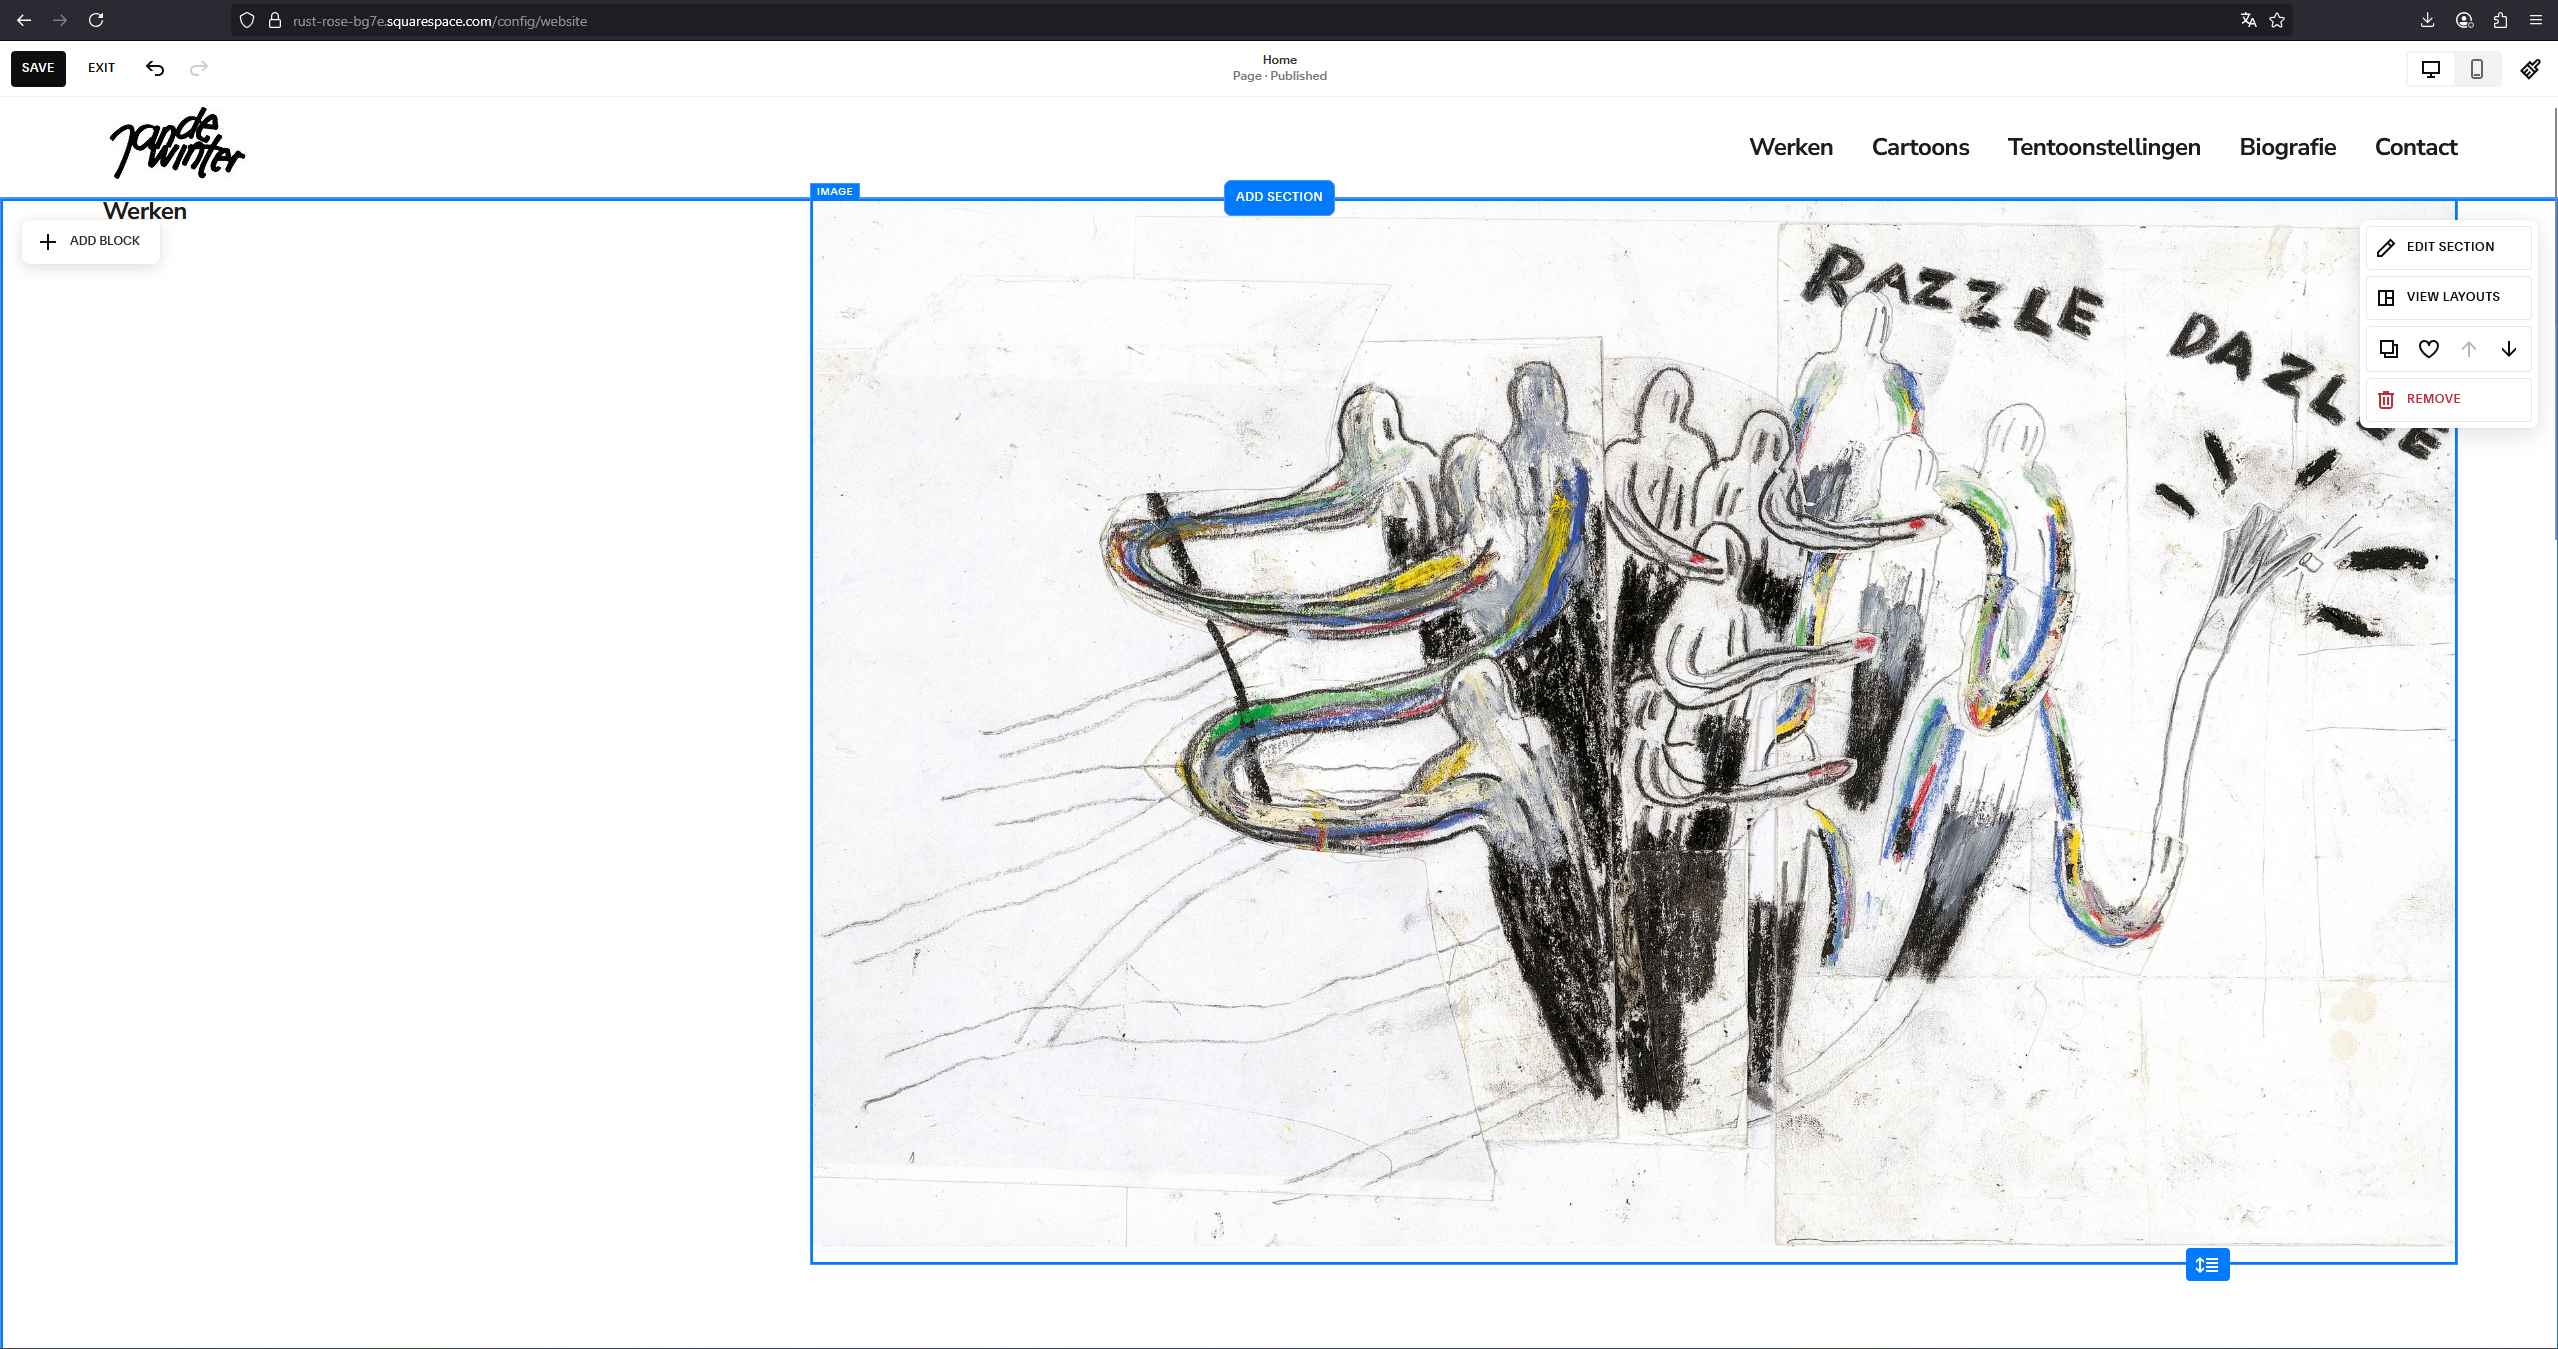
Task: Redo the last undone edit
Action: click(199, 68)
